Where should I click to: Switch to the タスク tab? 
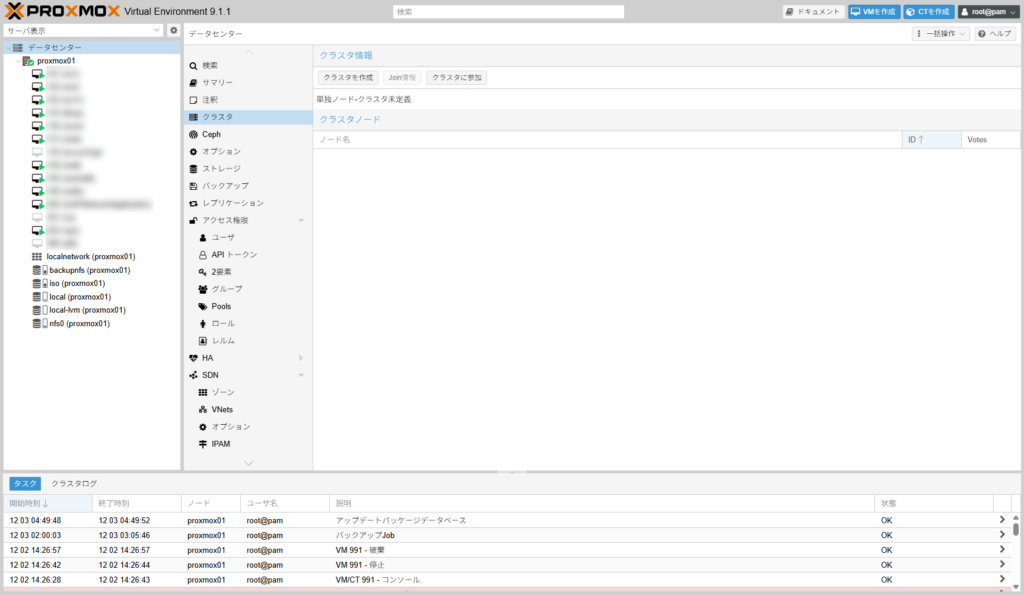[25, 483]
